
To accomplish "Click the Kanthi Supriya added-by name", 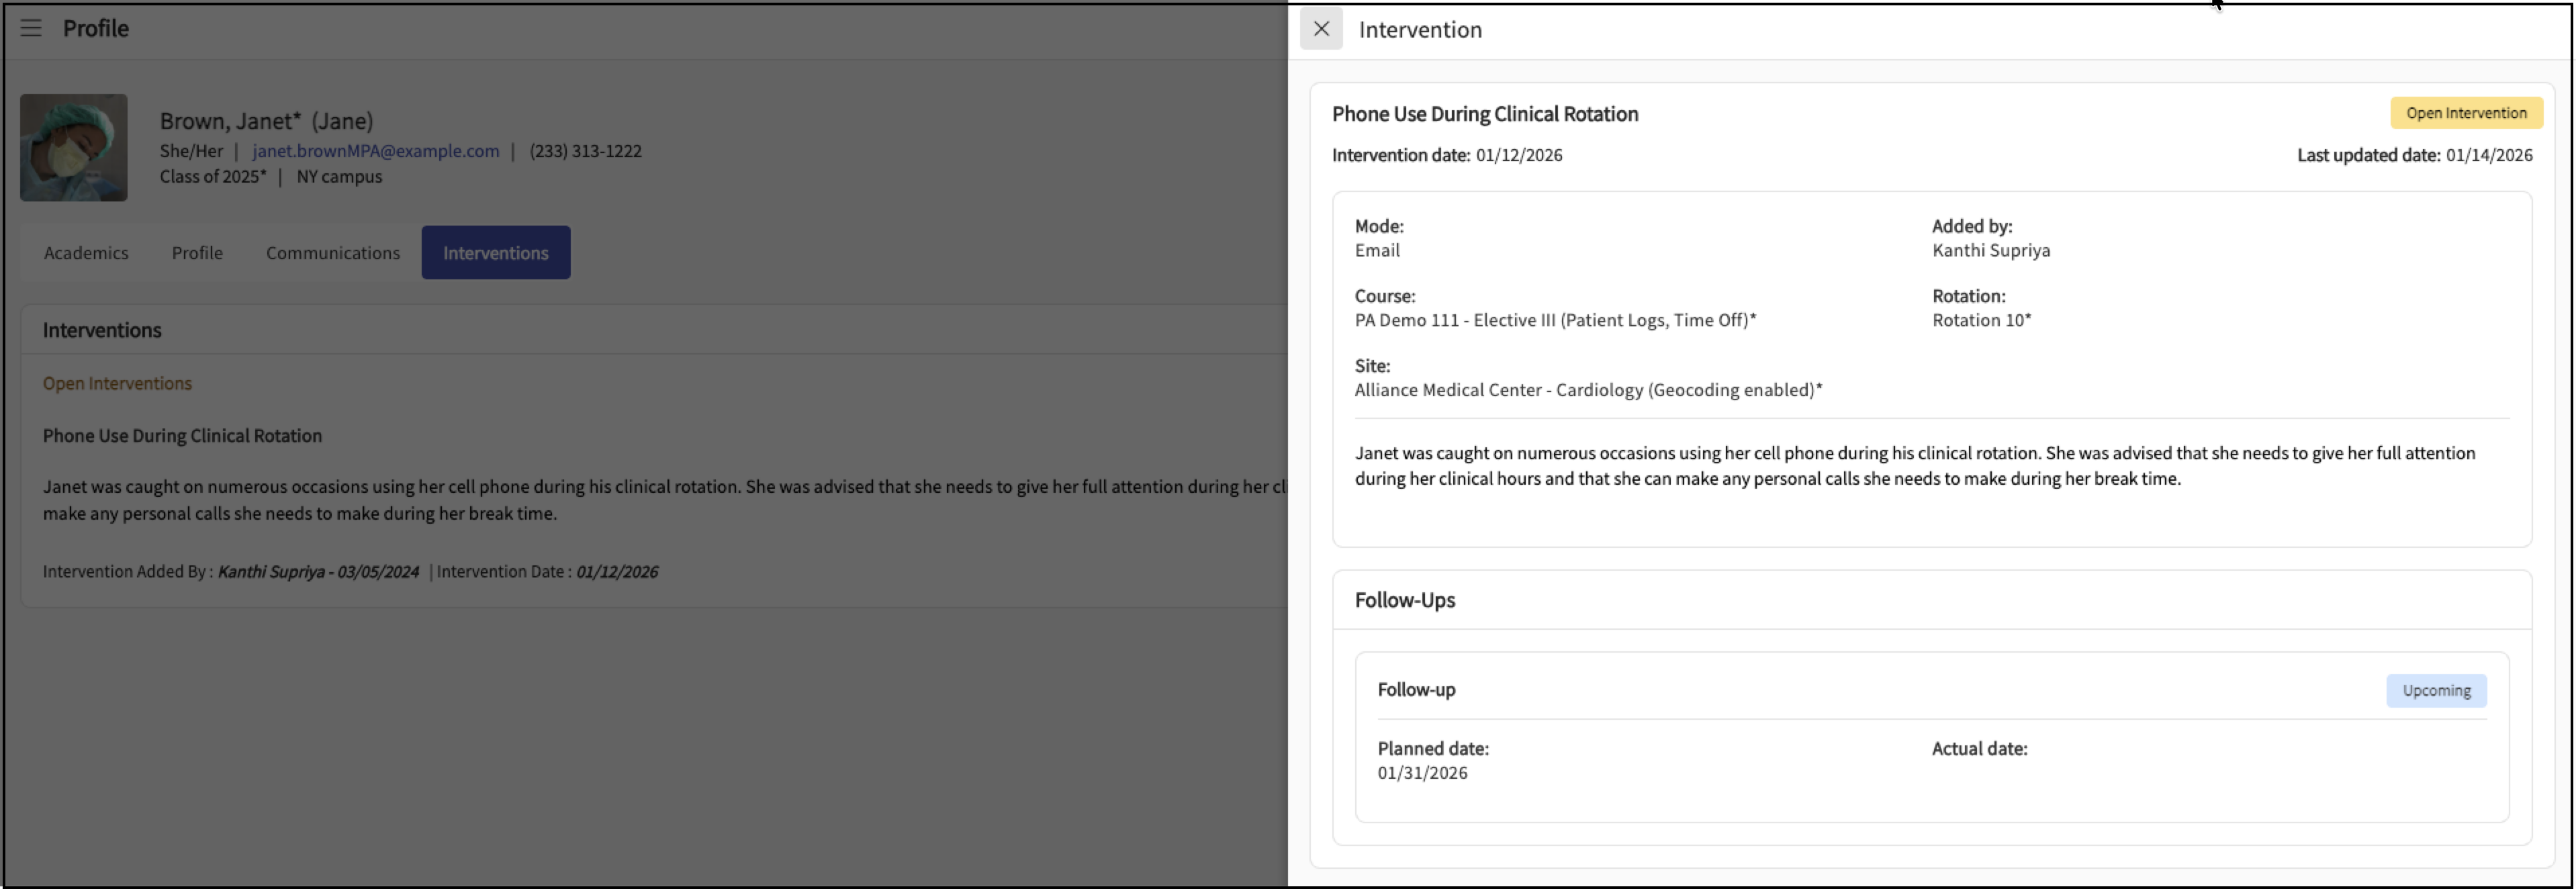I will pos(1990,251).
